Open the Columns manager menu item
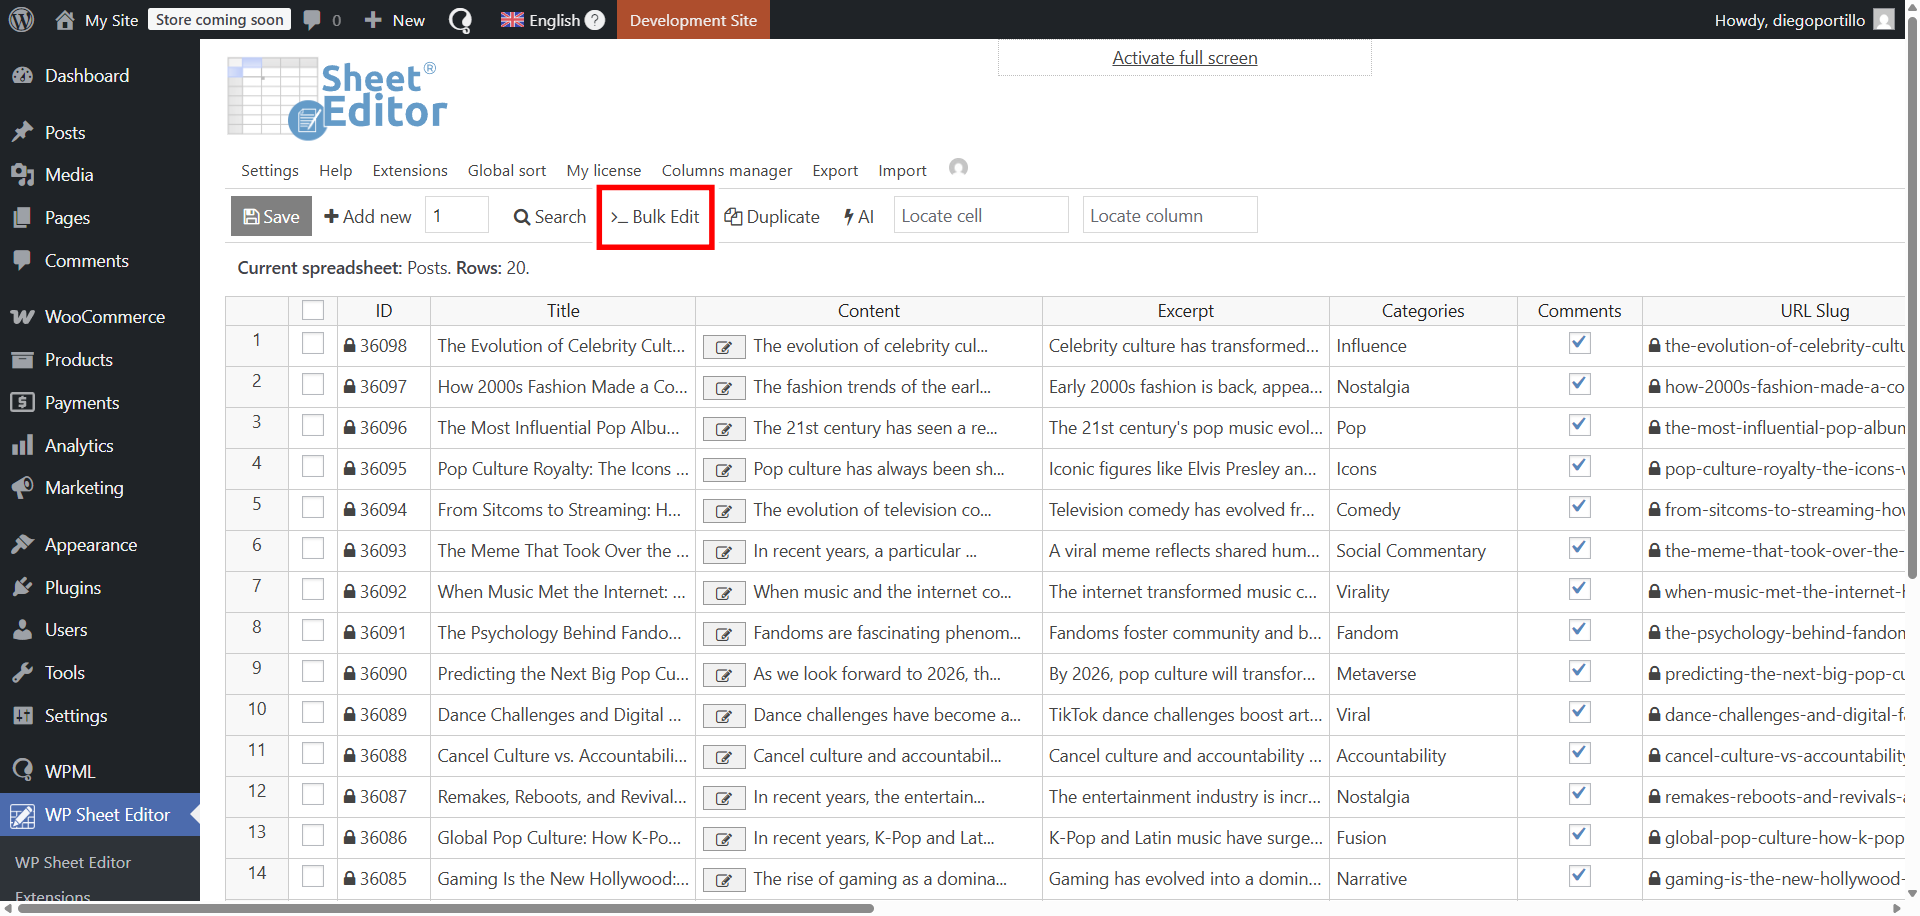This screenshot has height=916, width=1920. coord(727,171)
